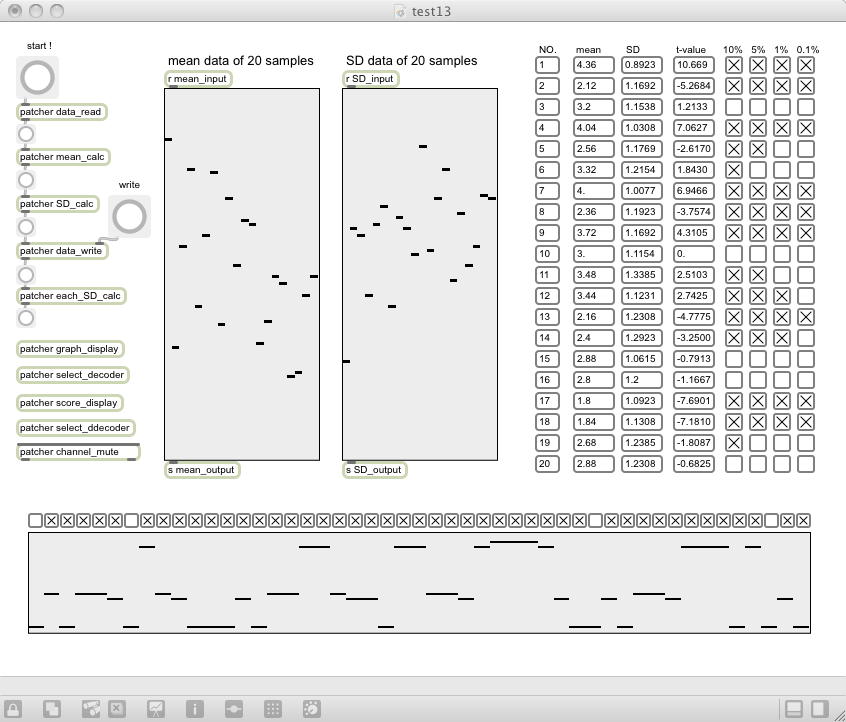The image size is (846, 722).
Task: Select the patcher graph_display object
Action: (70, 349)
